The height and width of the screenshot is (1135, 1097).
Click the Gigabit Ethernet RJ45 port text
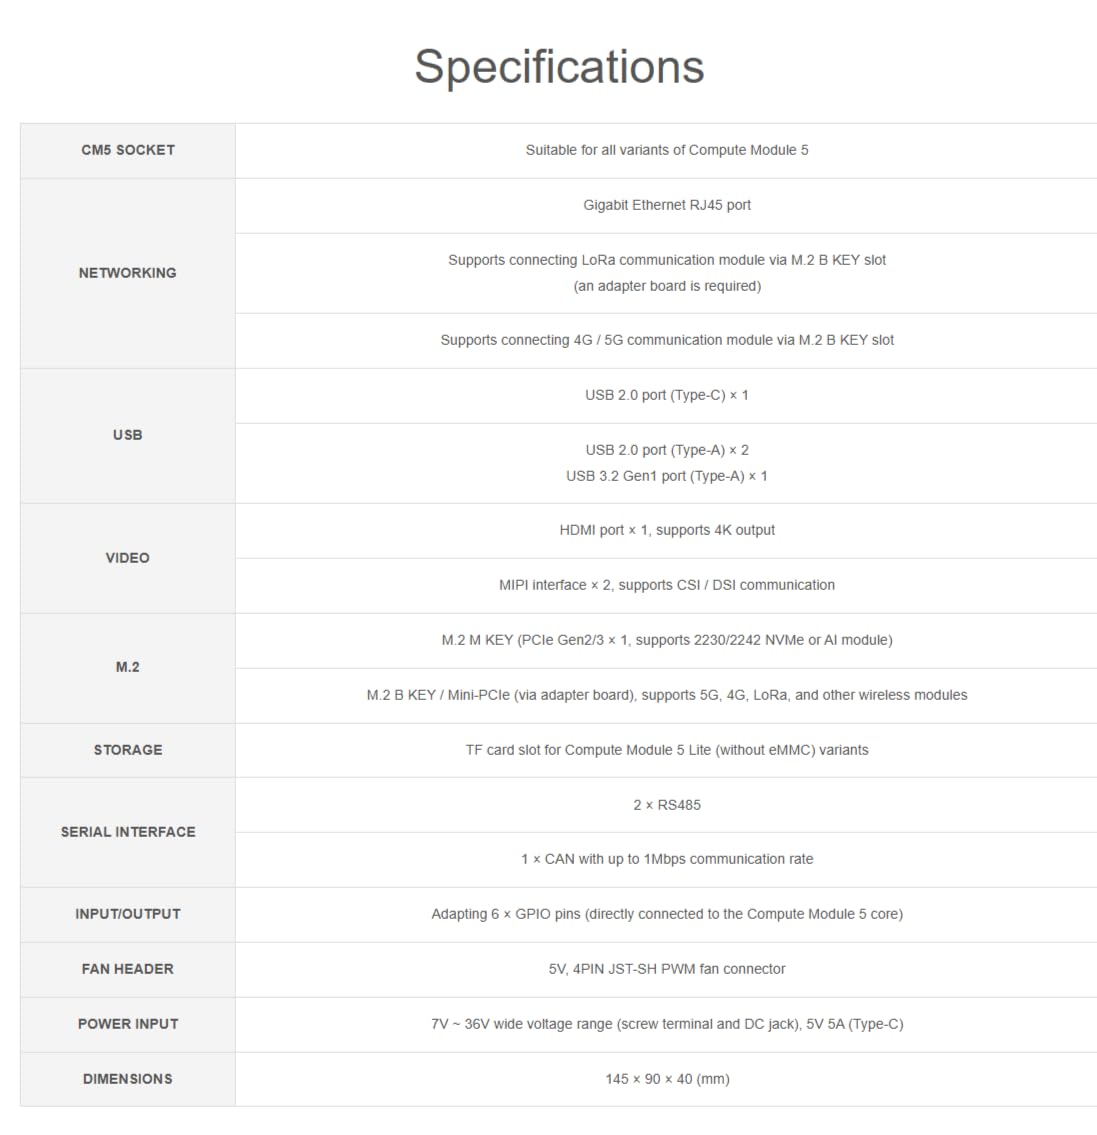[x=667, y=205]
